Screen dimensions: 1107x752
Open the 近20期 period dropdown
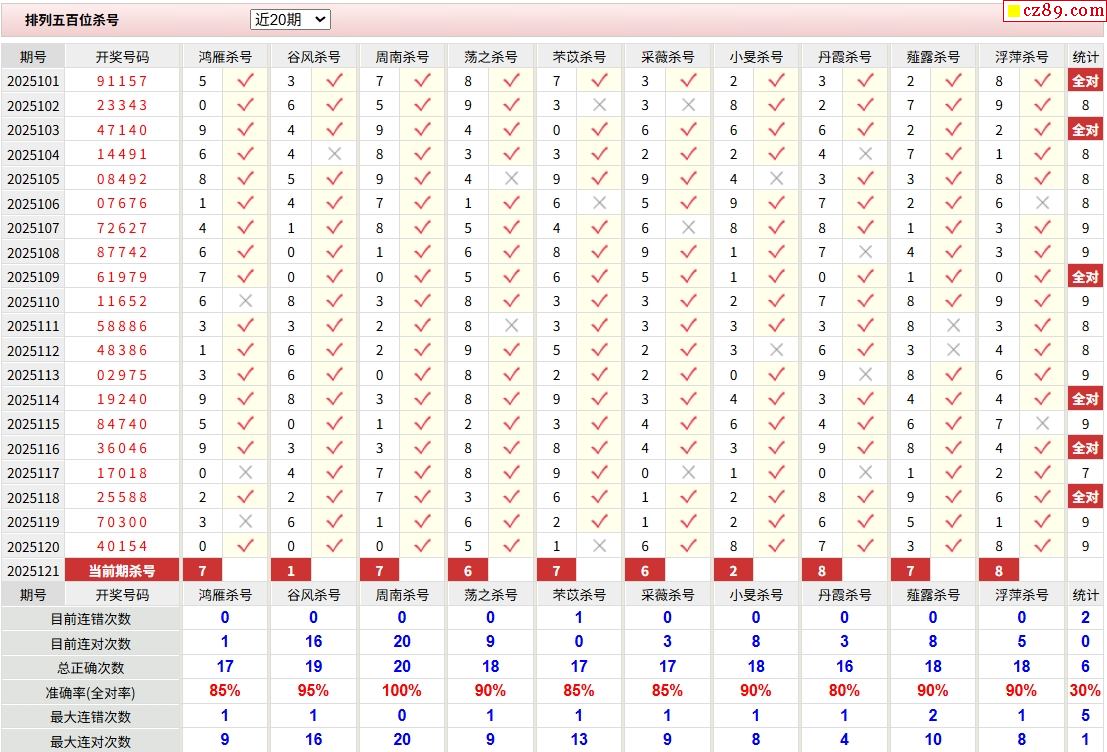[290, 20]
